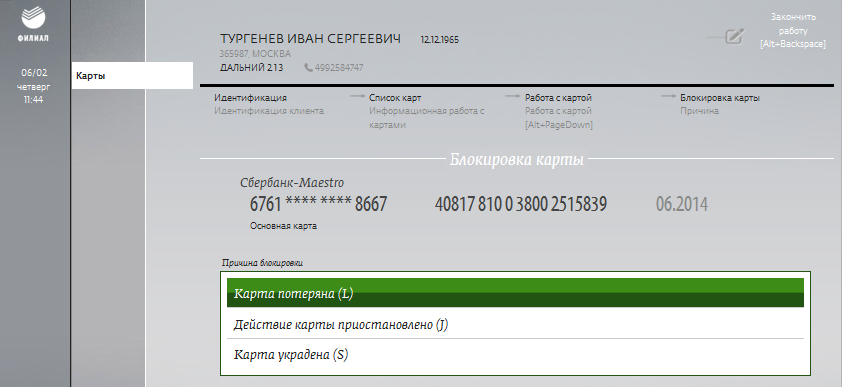
Task: Go to the Идентификация step
Action: [x=250, y=98]
